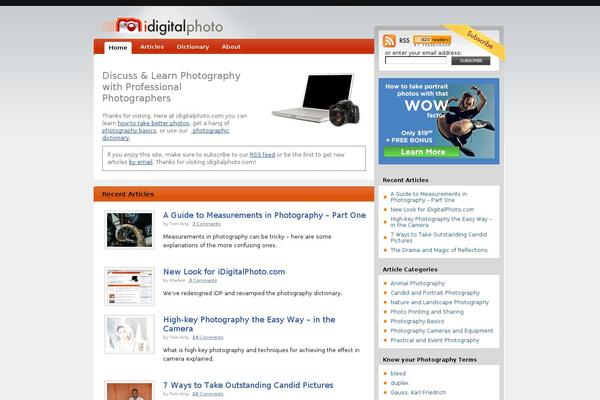This screenshot has width=600, height=400.
Task: Click the Candid Pictures article thumbnail
Action: point(129,390)
